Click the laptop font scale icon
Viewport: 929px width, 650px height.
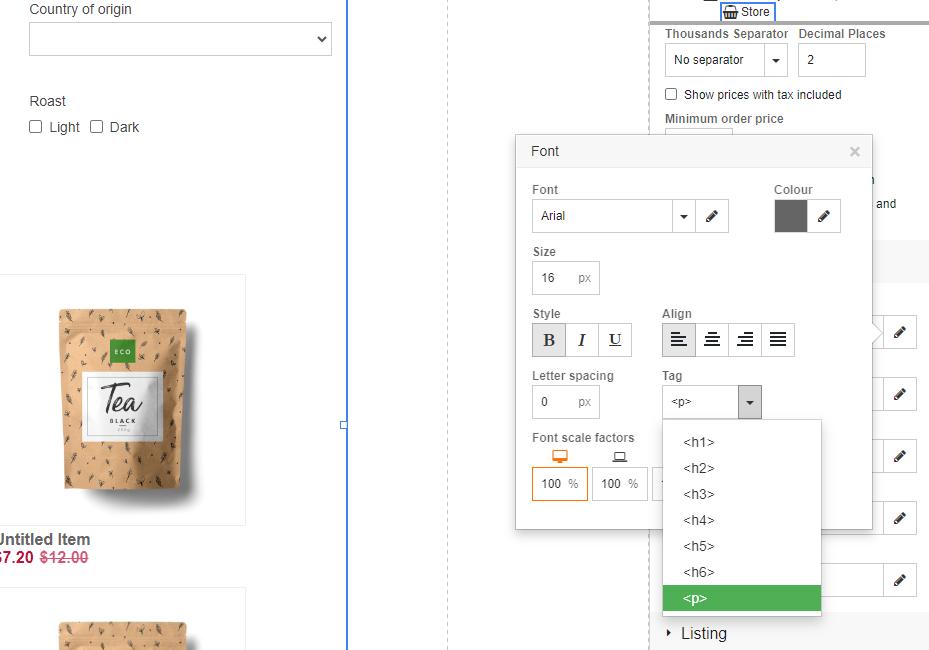point(619,456)
